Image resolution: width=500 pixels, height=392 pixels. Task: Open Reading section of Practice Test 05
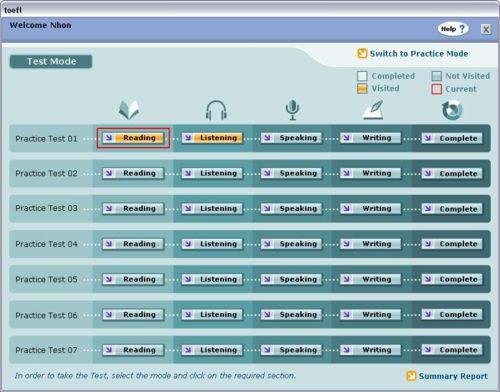[x=133, y=279]
